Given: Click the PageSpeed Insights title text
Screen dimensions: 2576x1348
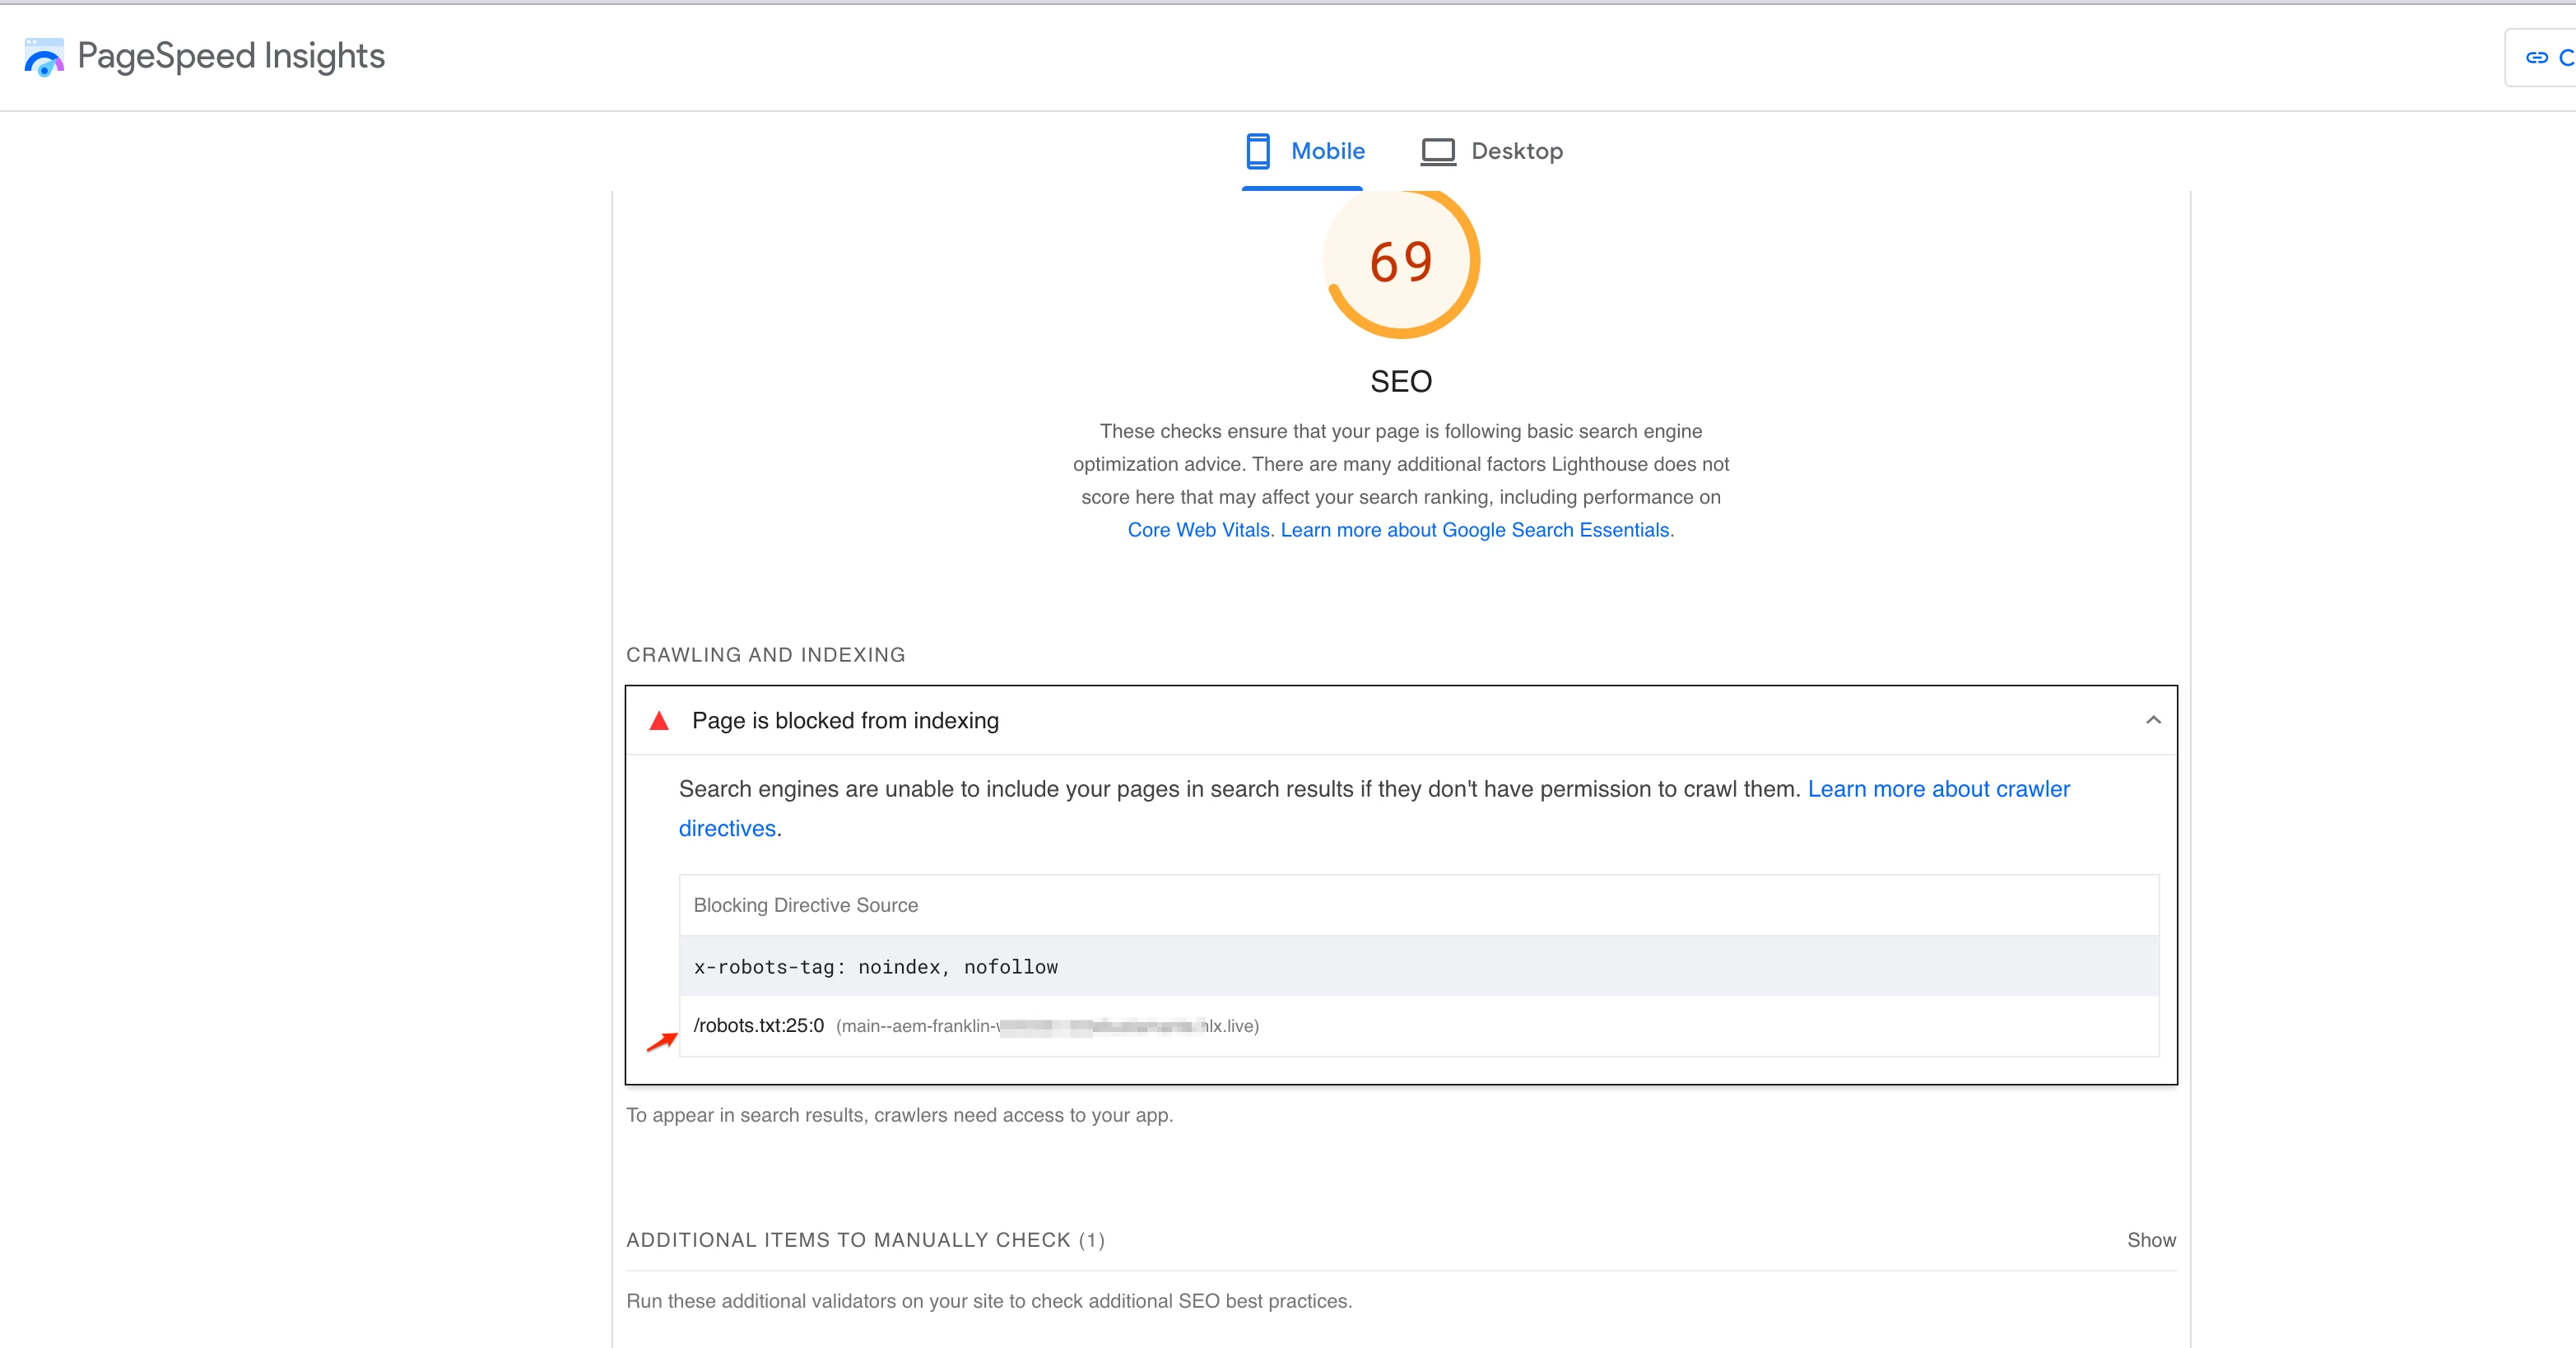Looking at the screenshot, I should (231, 56).
